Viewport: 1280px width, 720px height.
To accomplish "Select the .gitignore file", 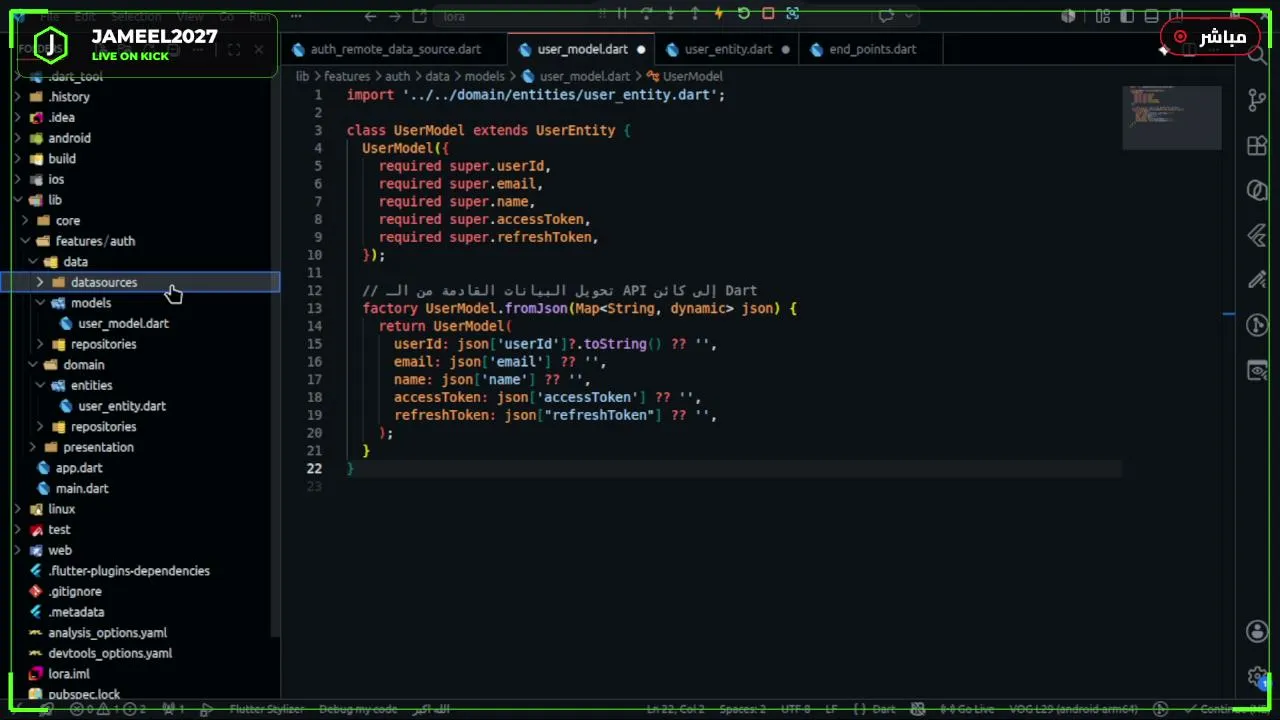I will (75, 592).
